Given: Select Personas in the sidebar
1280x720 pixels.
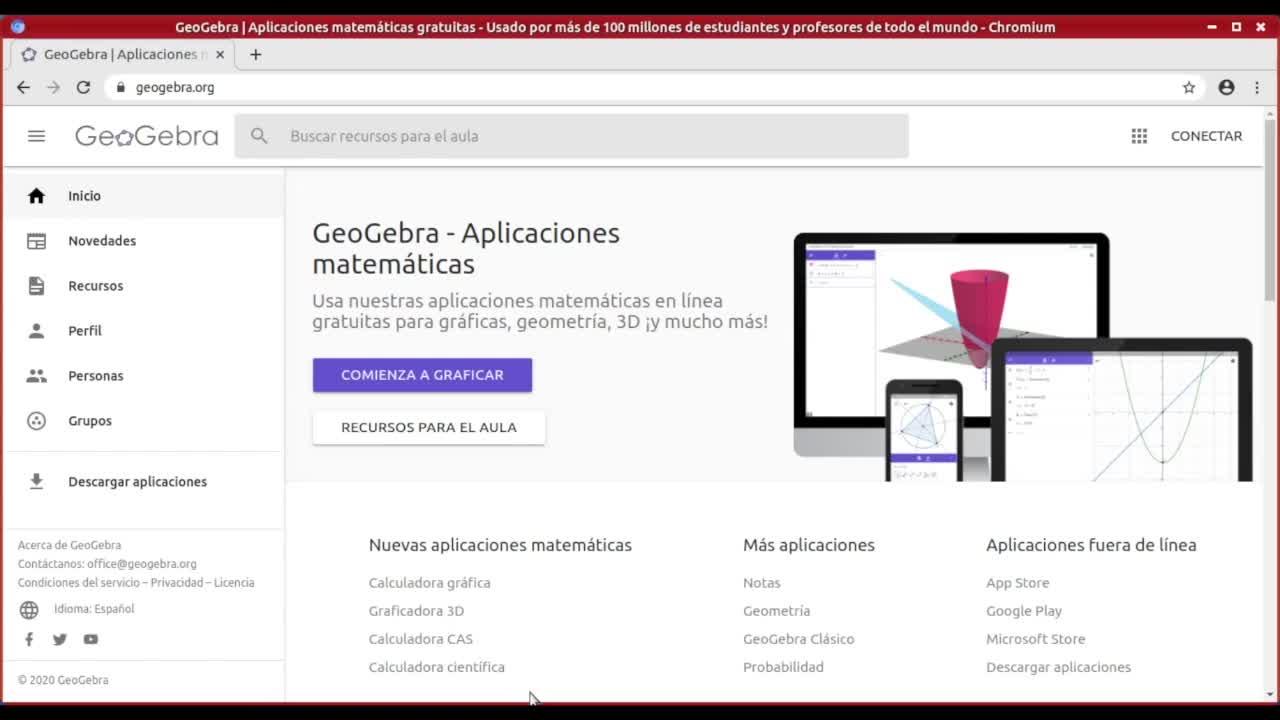Looking at the screenshot, I should click(144, 376).
